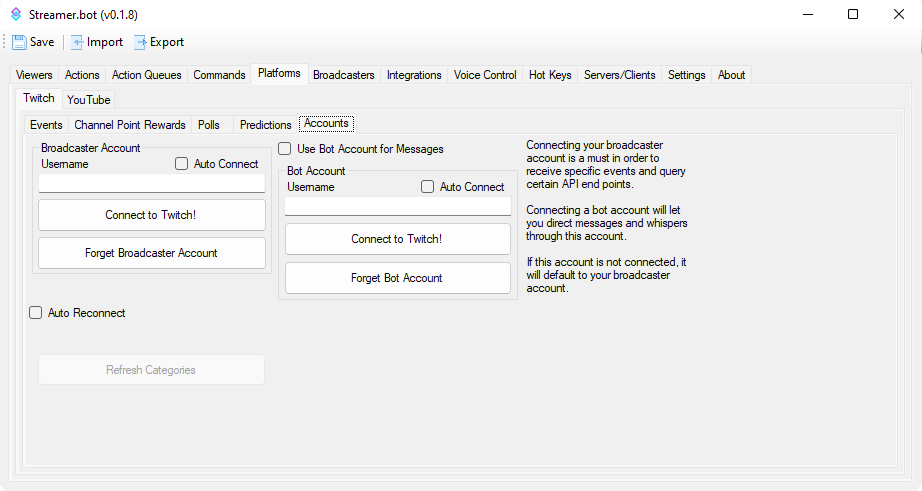The height and width of the screenshot is (491, 922).
Task: Open the Events sub-tab
Action: [46, 125]
